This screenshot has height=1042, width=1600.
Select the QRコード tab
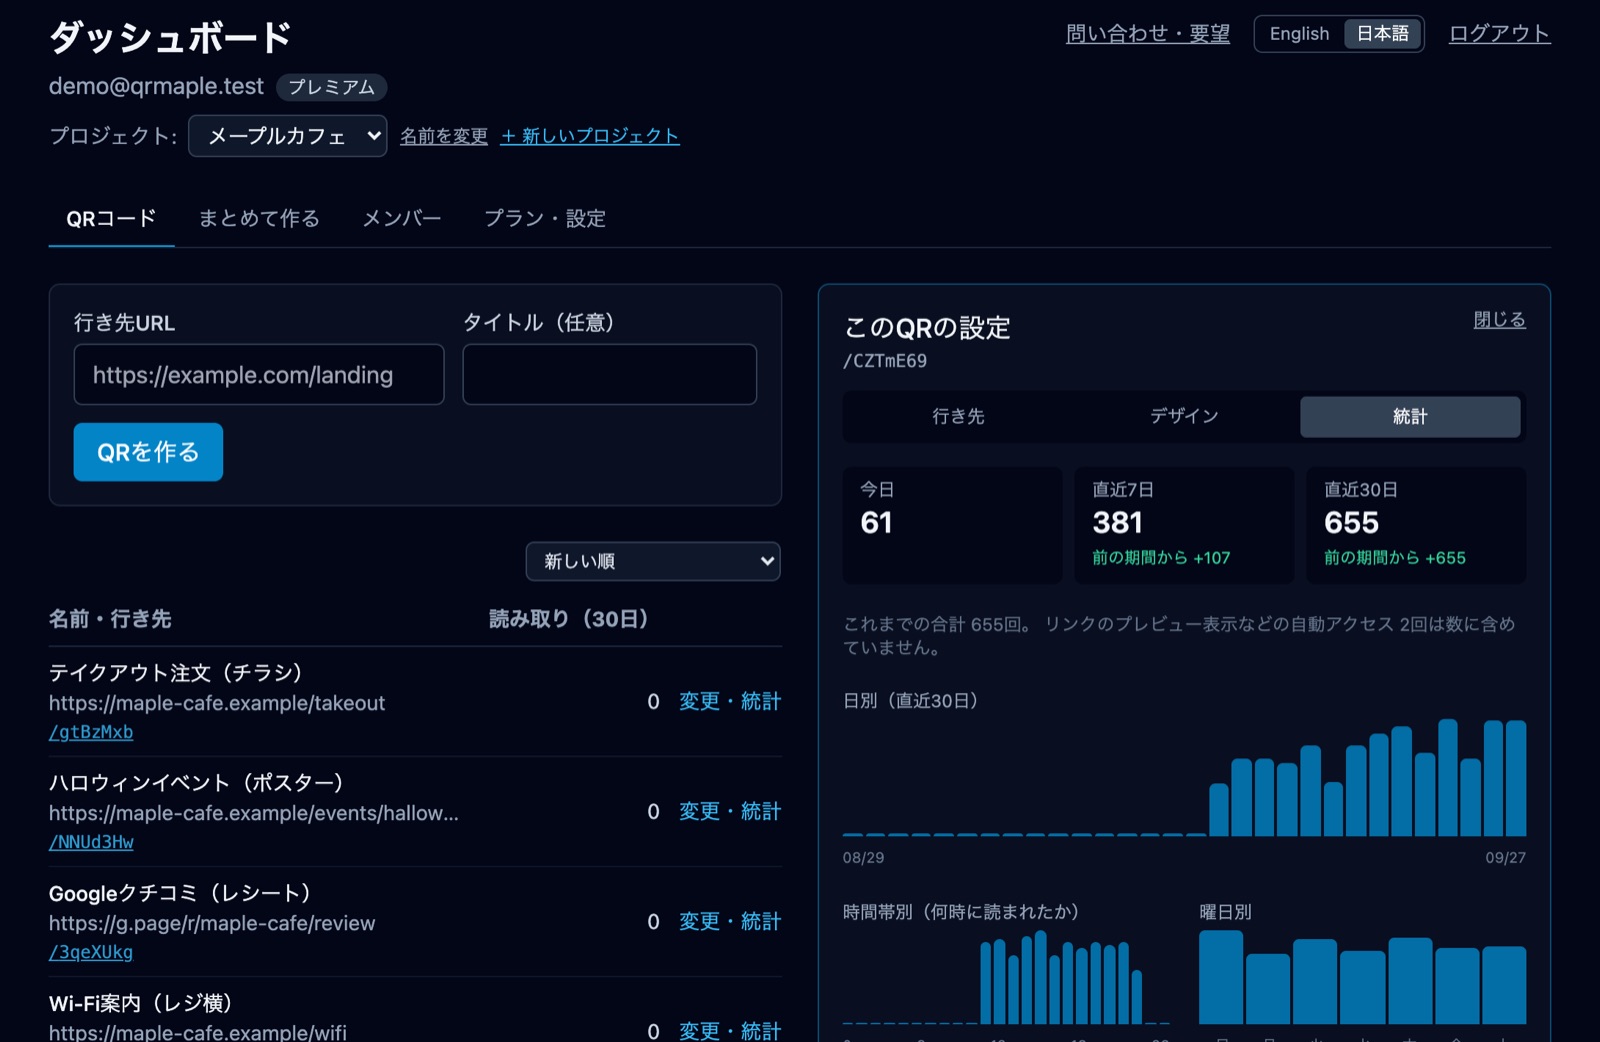click(111, 218)
